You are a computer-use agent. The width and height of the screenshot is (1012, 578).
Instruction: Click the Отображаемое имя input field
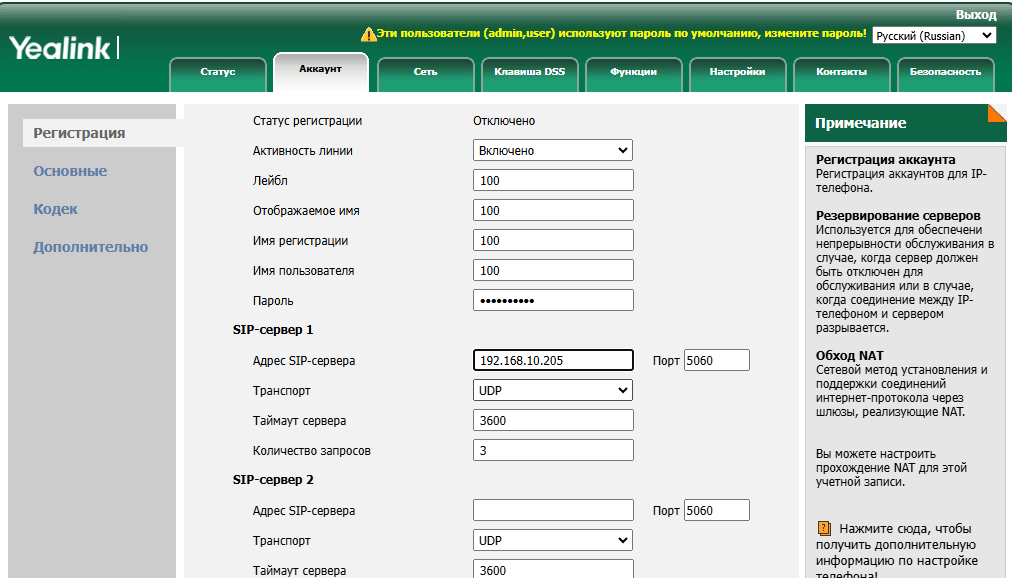coord(553,210)
